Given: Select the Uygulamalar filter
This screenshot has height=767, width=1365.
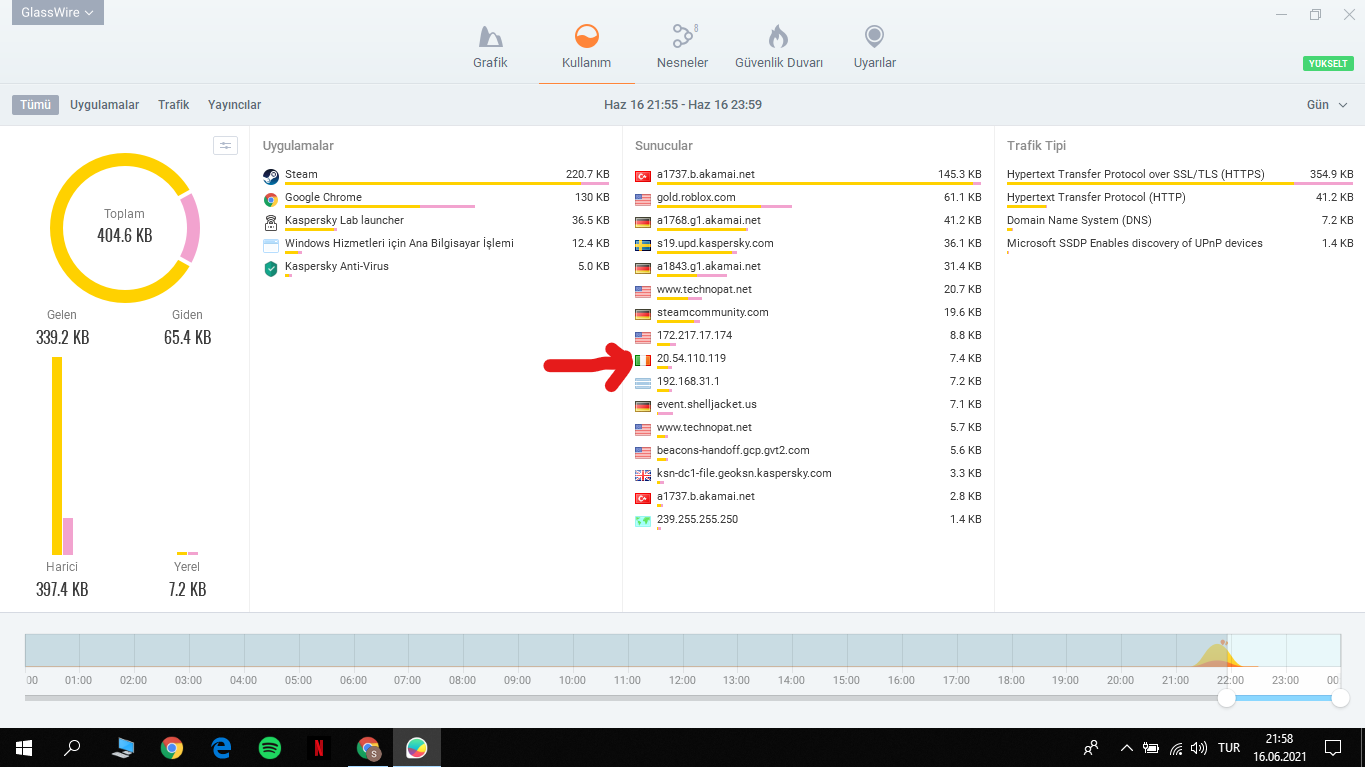Looking at the screenshot, I should click(x=104, y=105).
